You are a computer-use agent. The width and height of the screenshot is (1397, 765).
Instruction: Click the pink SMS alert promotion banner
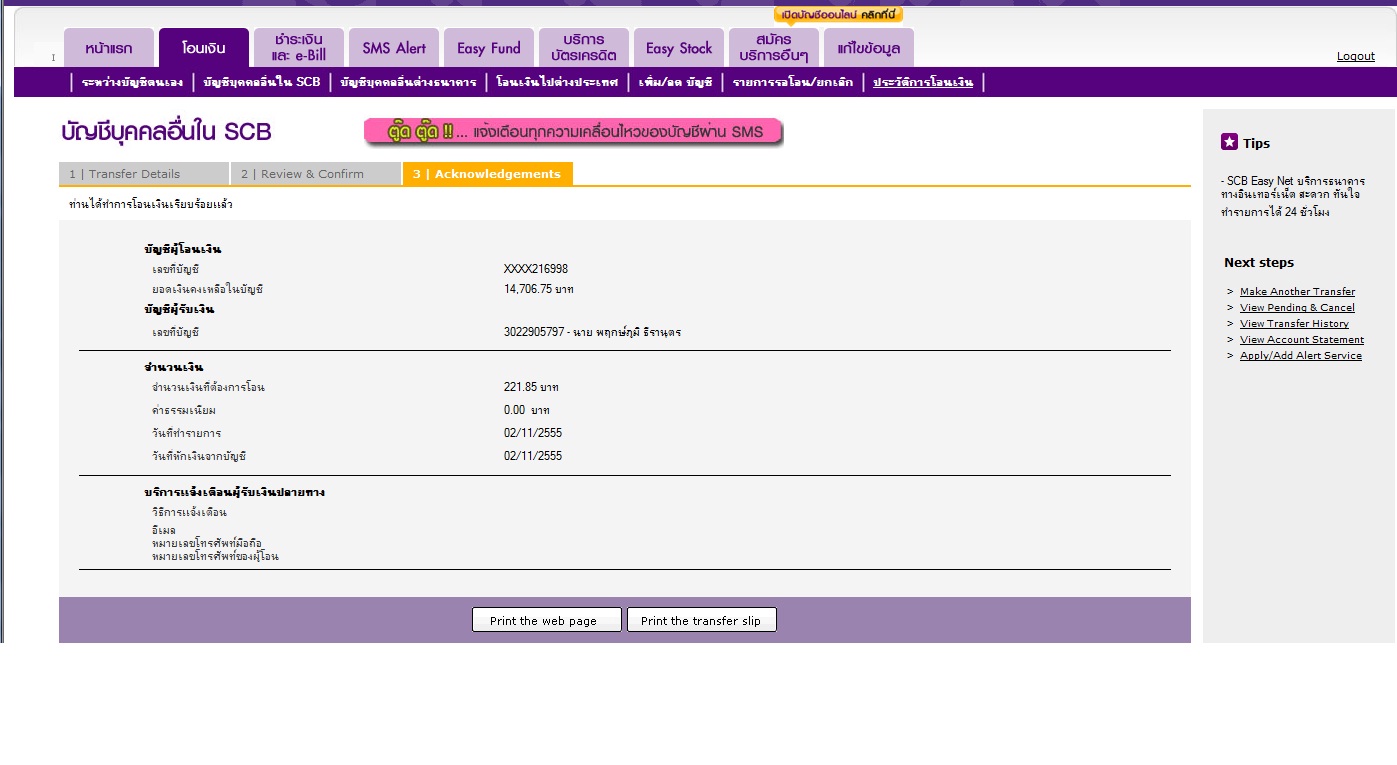pyautogui.click(x=574, y=132)
